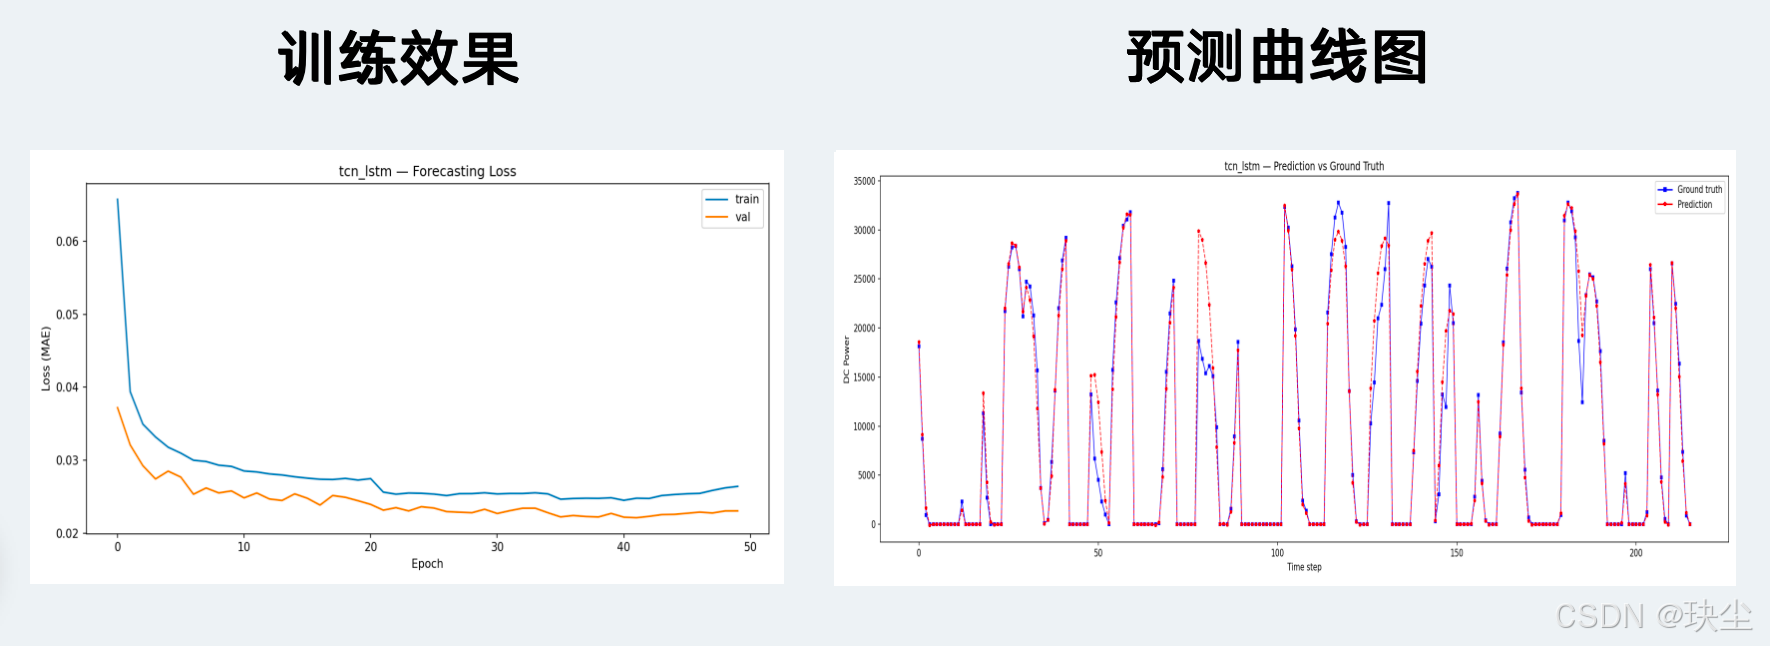Click the 'Epoch' x-axis label
The height and width of the screenshot is (646, 1770).
[427, 564]
